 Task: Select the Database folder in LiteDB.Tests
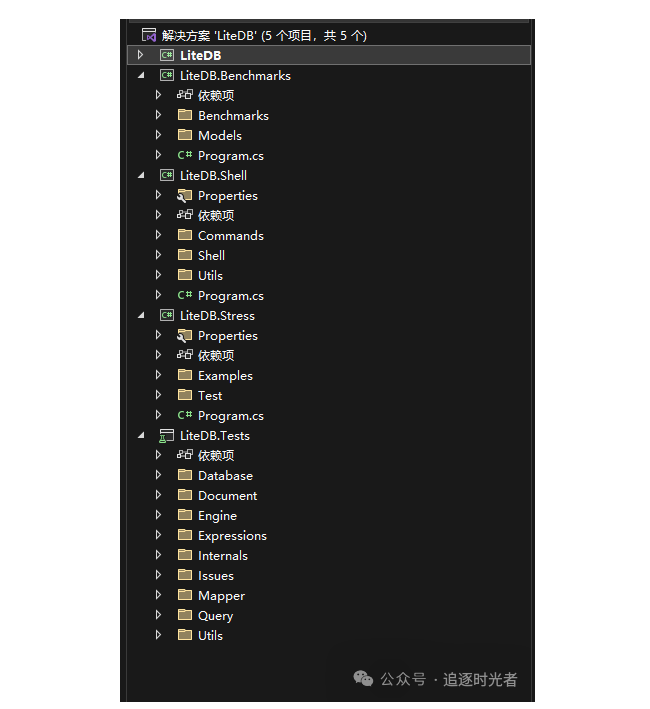(225, 475)
